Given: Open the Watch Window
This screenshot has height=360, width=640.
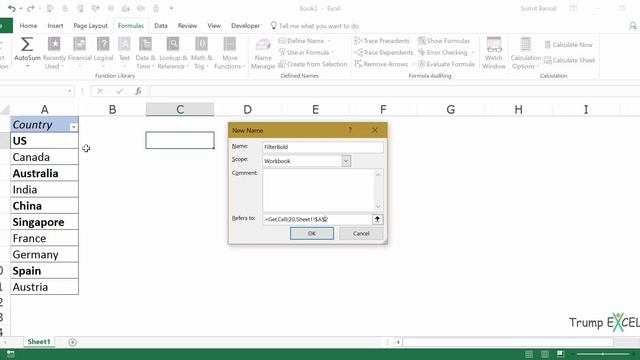Looking at the screenshot, I should [x=494, y=53].
